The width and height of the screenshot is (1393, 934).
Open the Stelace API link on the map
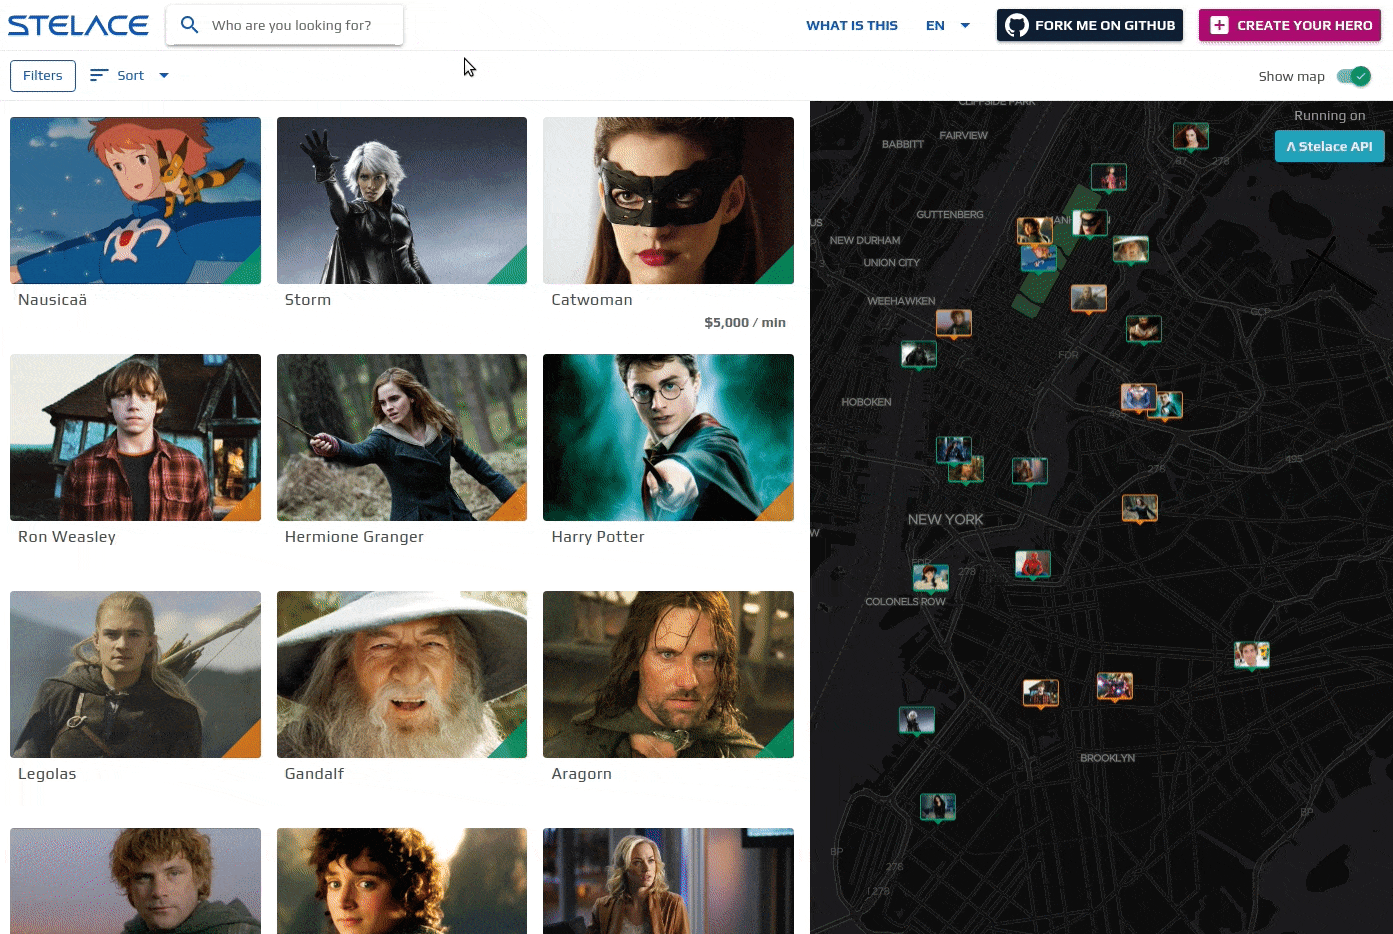tap(1330, 146)
